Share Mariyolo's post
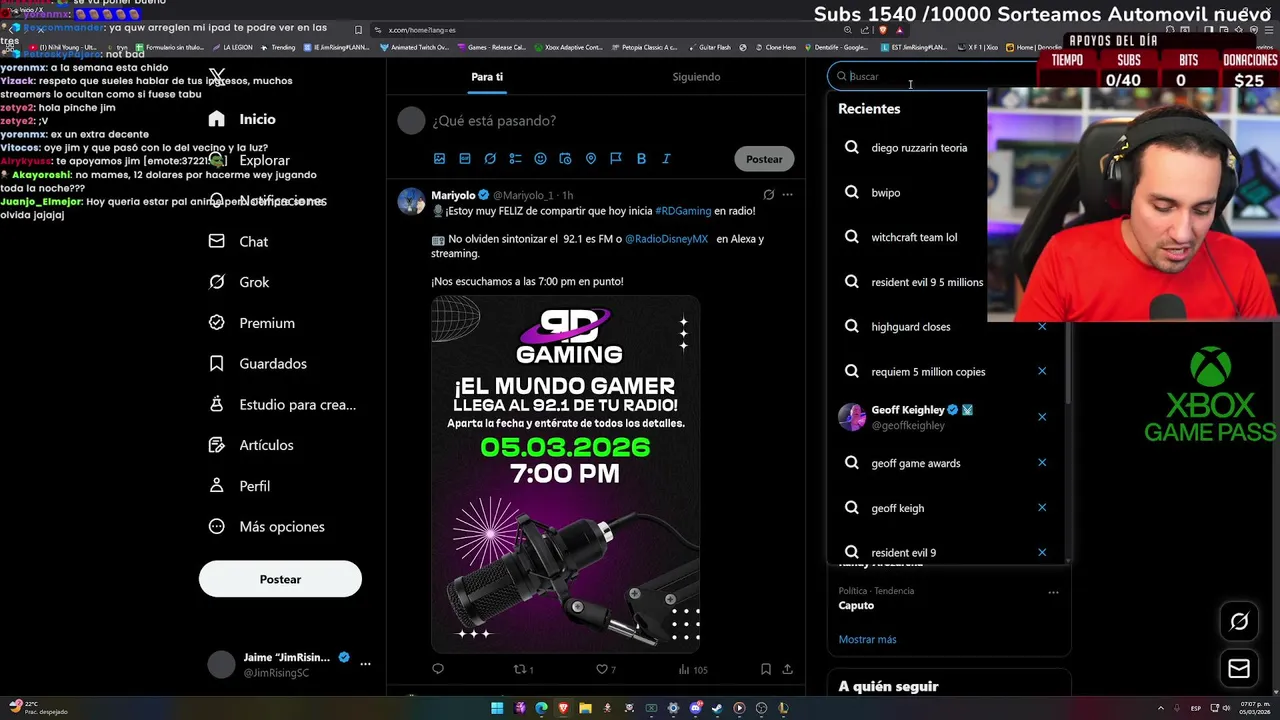 point(788,669)
